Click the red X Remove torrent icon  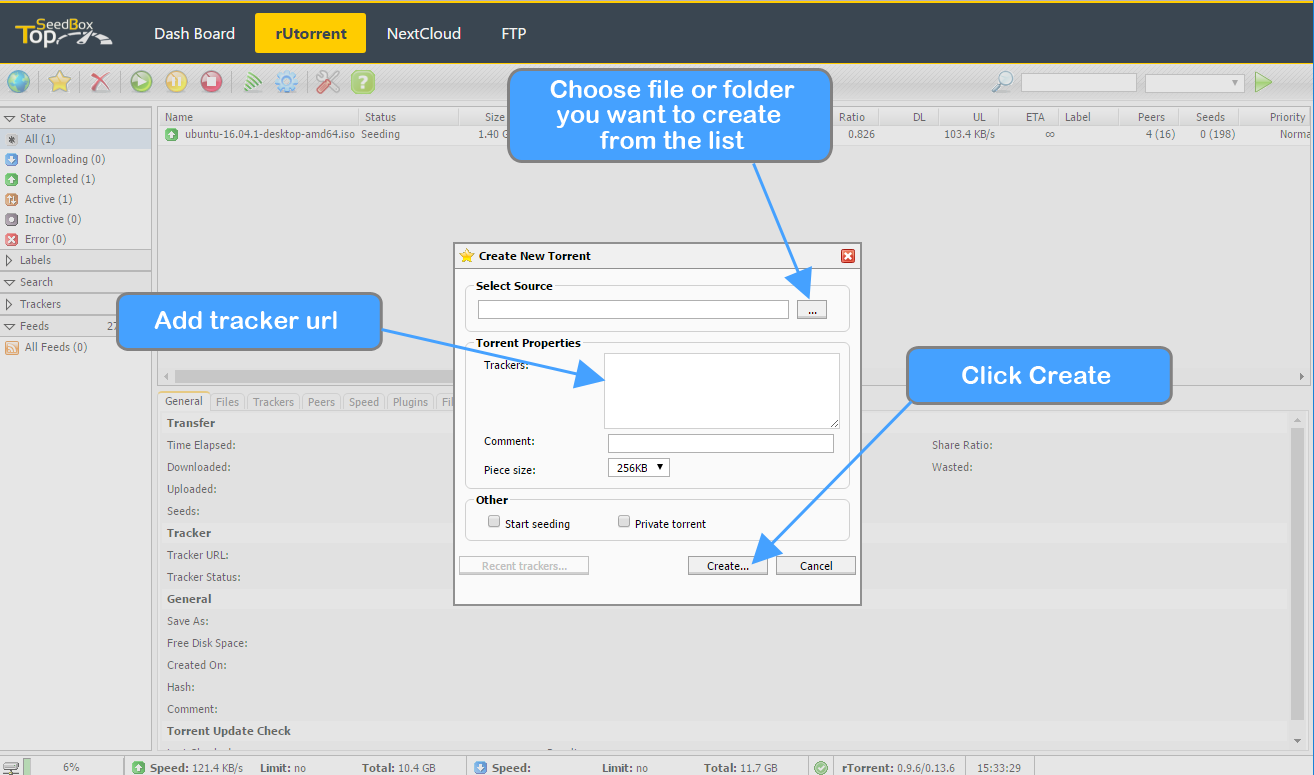(x=100, y=82)
